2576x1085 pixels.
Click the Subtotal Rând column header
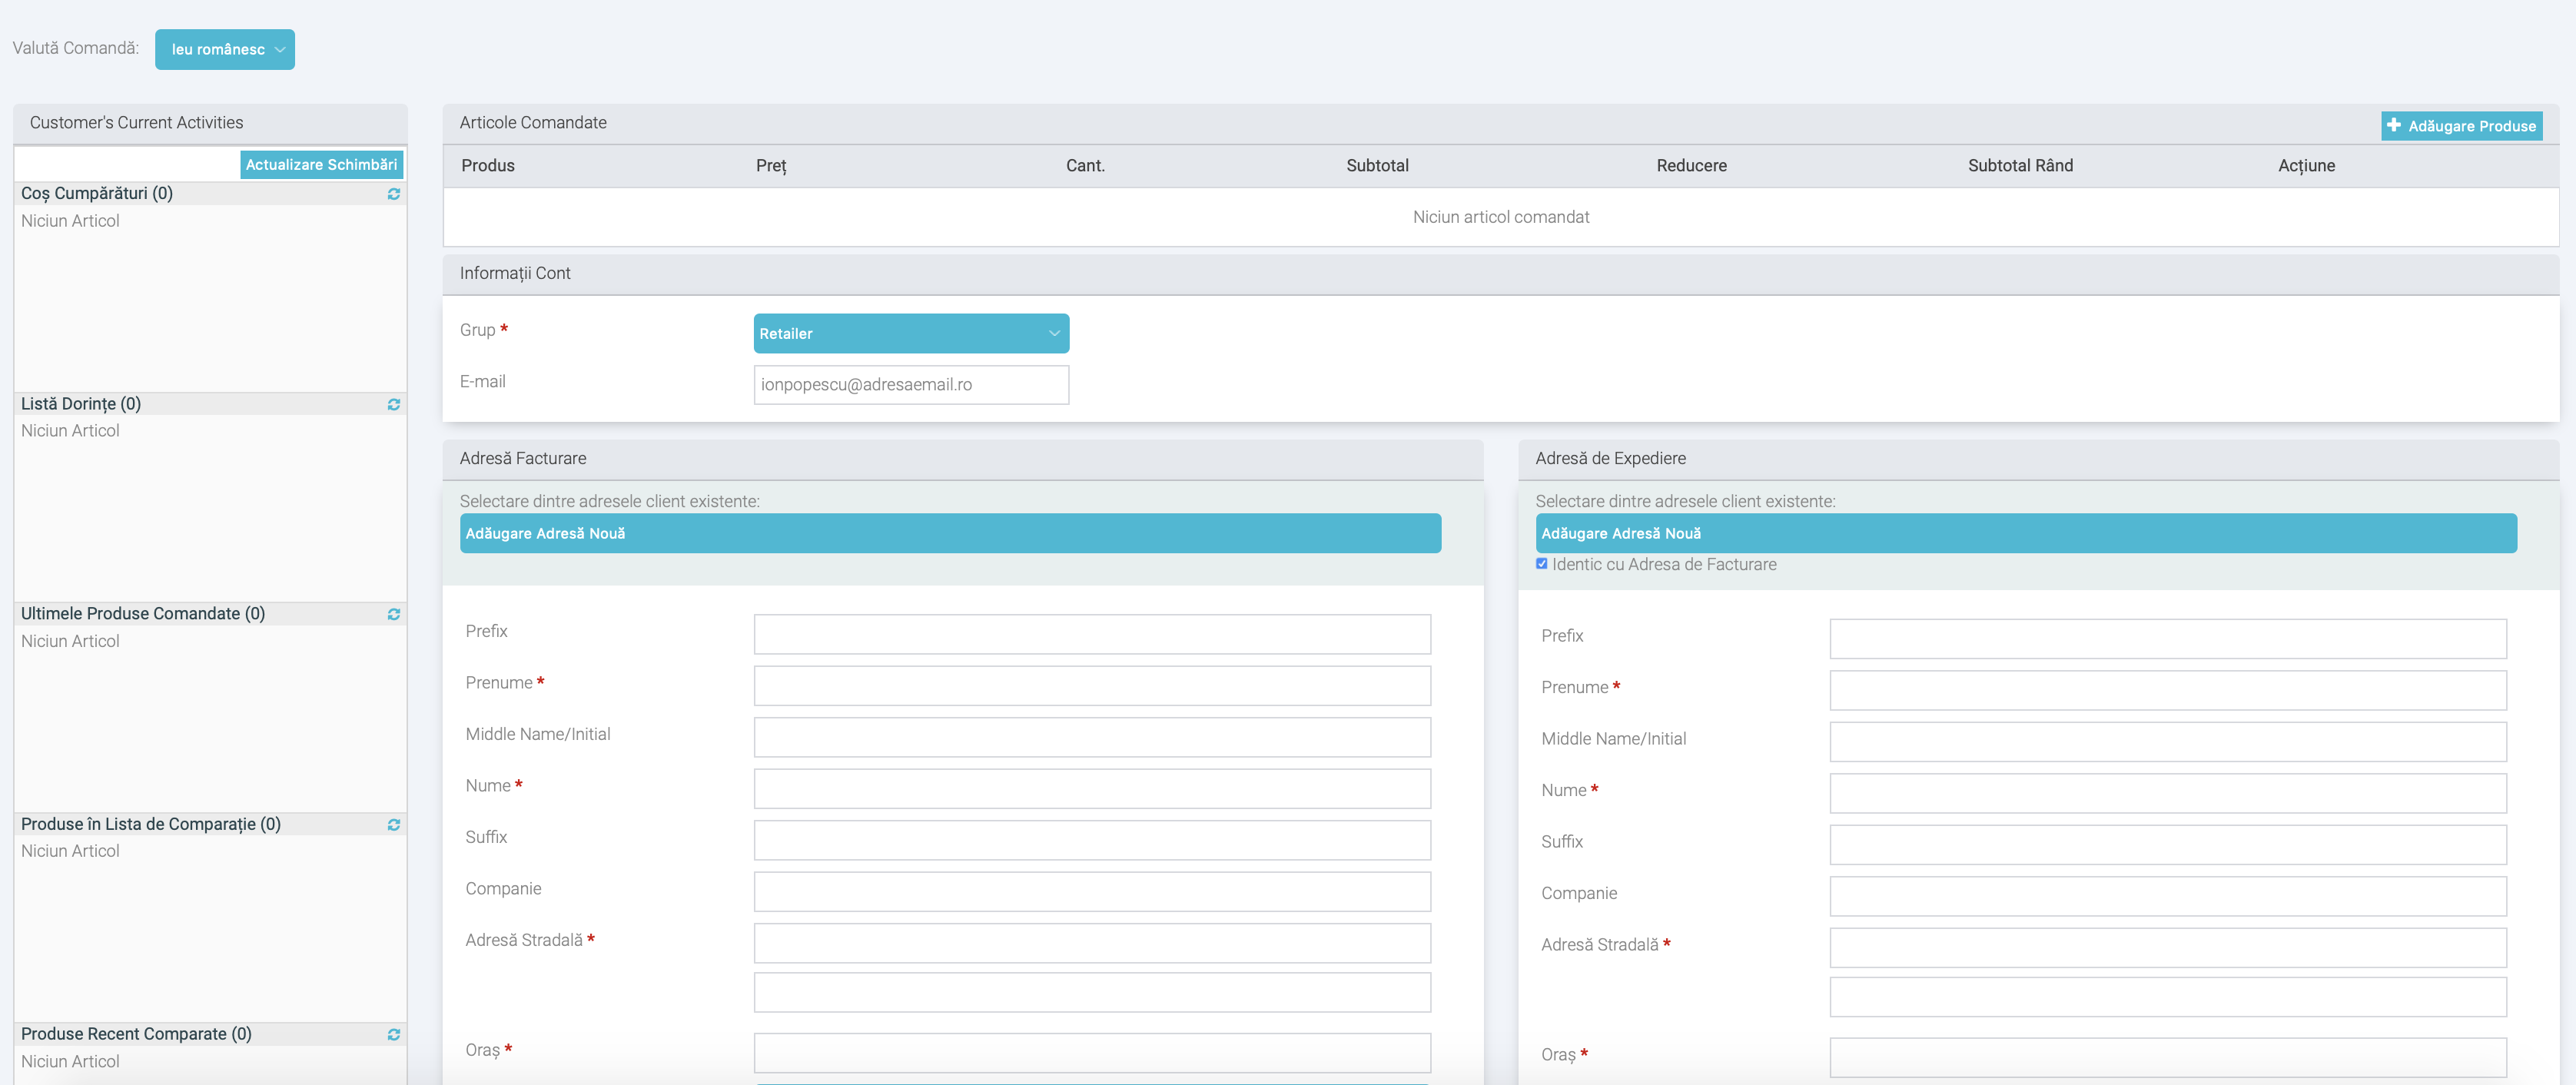click(2020, 166)
